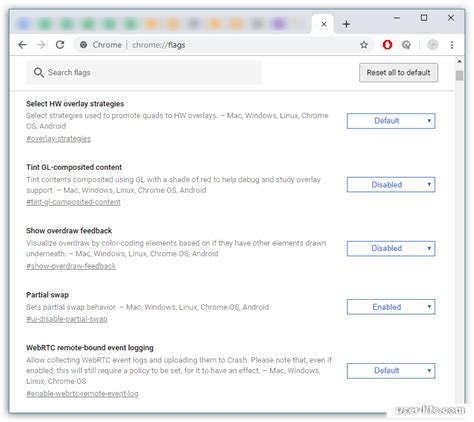474x422 pixels.
Task: Reload the page with the refresh icon
Action: pyautogui.click(x=60, y=45)
